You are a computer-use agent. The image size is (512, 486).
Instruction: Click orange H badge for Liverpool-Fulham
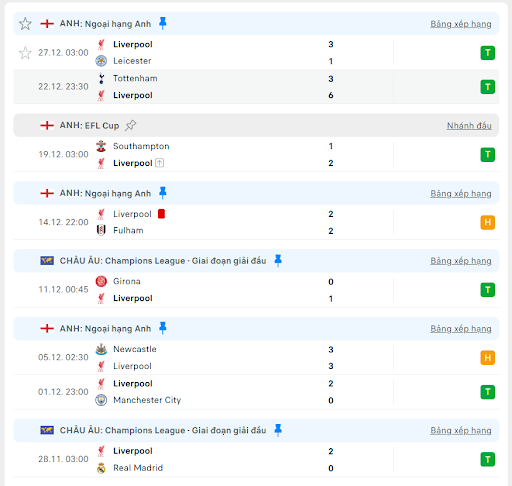click(x=487, y=222)
